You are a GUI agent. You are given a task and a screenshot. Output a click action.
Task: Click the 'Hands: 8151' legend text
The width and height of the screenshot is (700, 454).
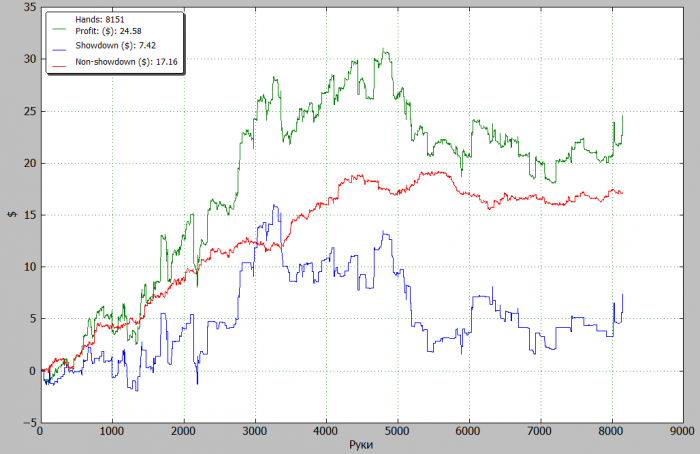pos(100,20)
